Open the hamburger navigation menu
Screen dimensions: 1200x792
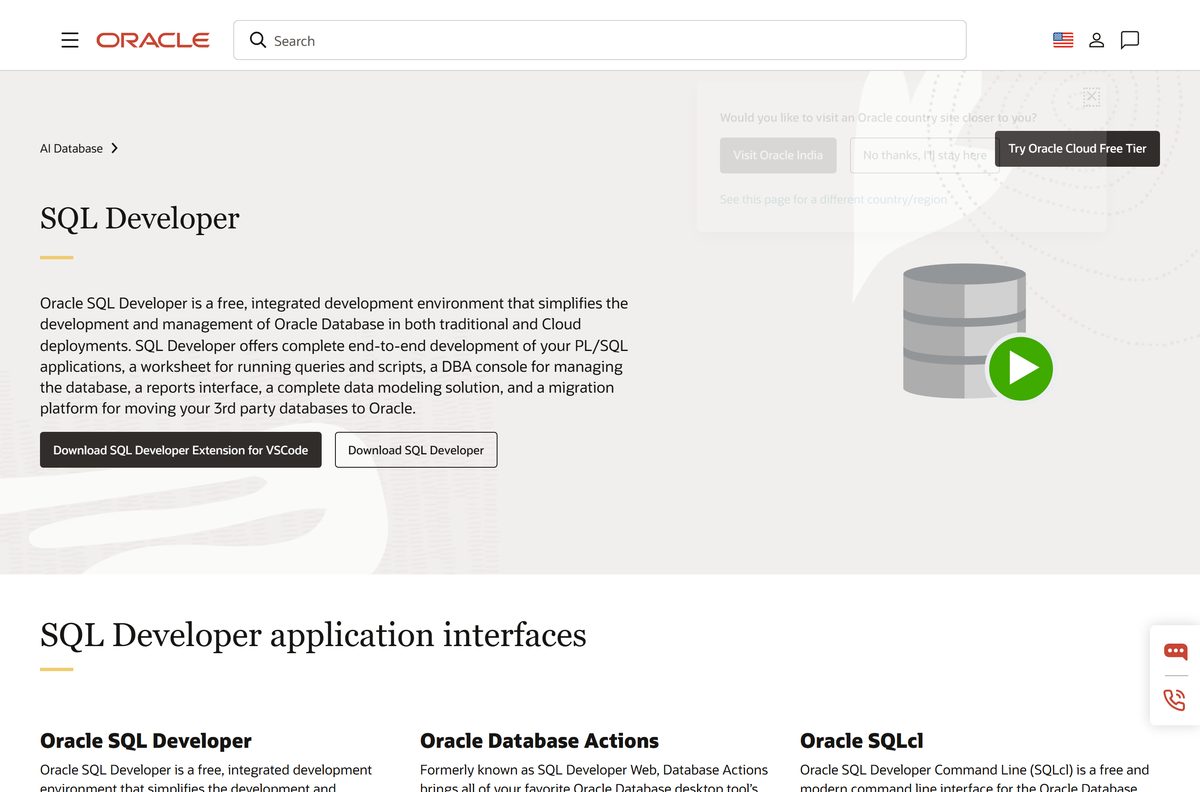70,40
